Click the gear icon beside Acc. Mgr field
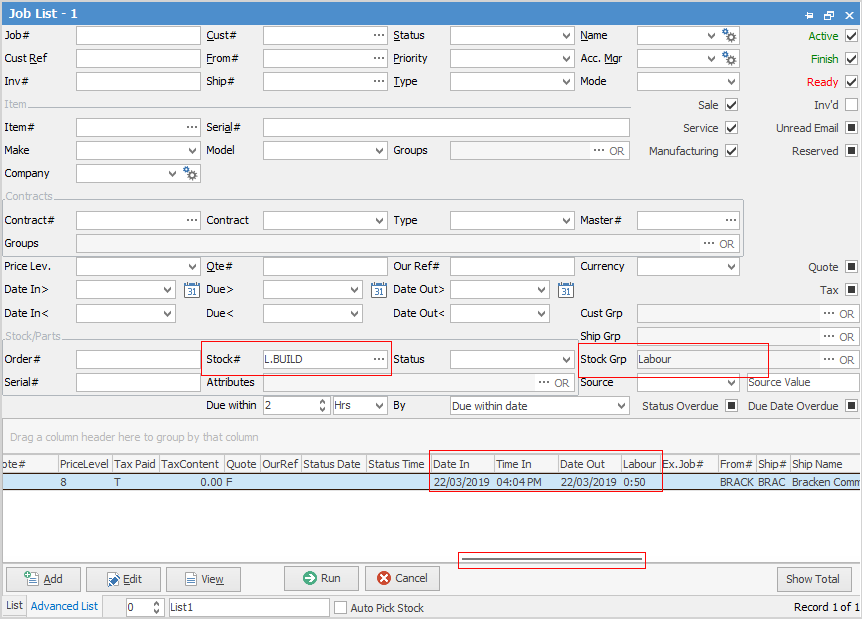This screenshot has width=862, height=619. tap(729, 59)
